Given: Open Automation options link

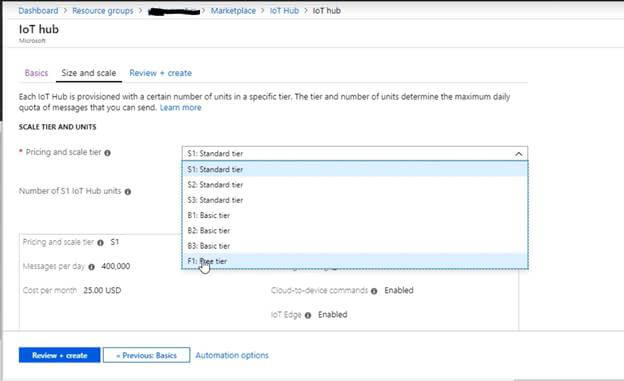Looking at the screenshot, I should (x=232, y=355).
